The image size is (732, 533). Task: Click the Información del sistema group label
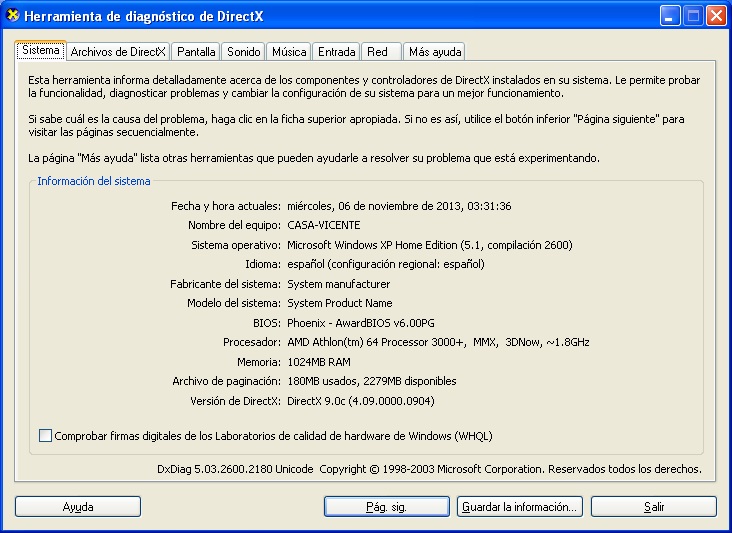[94, 181]
